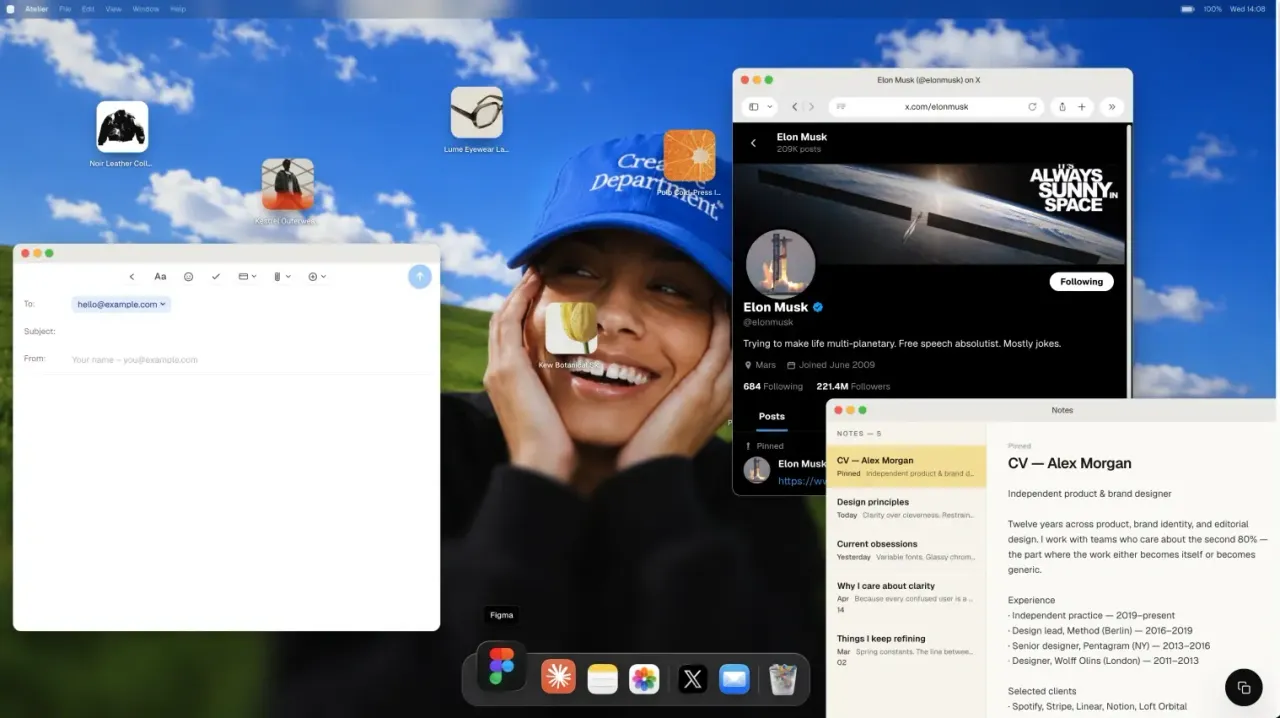Open the Atelier menu

click(x=36, y=9)
